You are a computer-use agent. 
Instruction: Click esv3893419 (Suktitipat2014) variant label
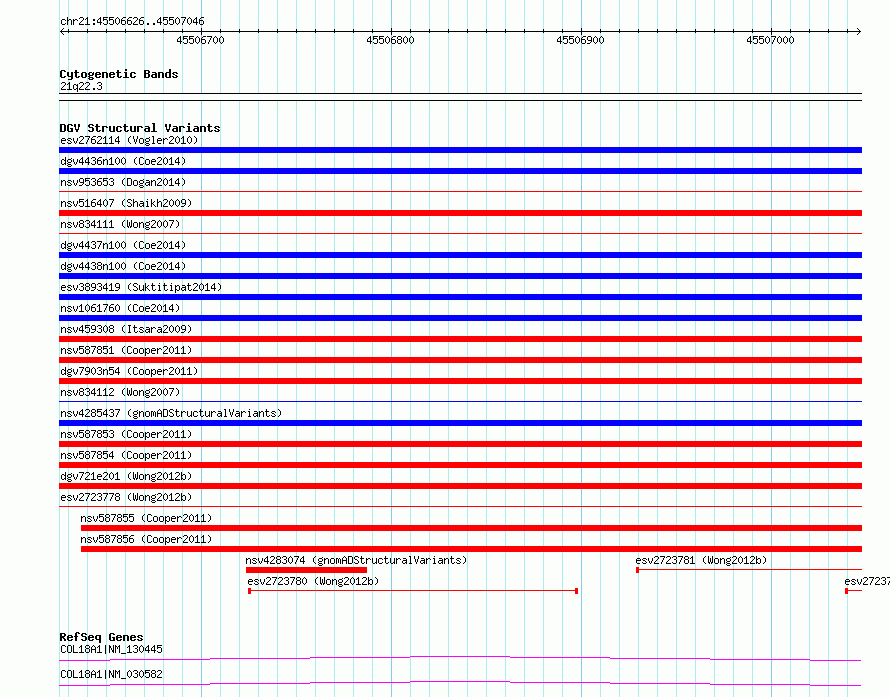(x=141, y=287)
